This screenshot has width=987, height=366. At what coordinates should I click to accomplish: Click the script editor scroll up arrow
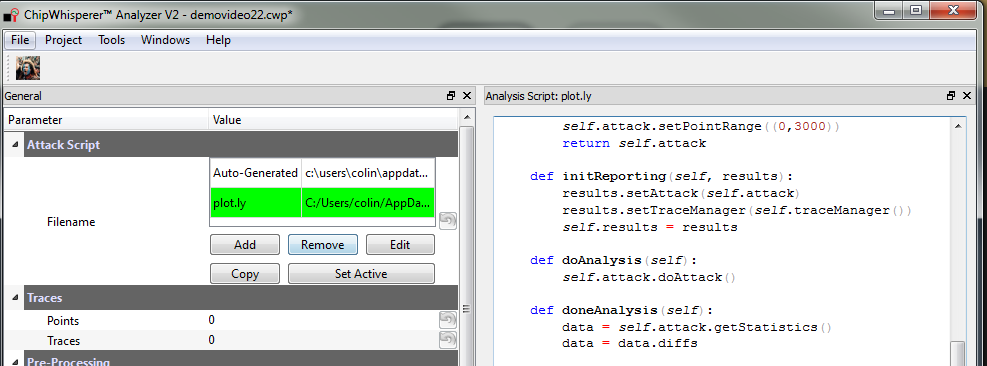(x=957, y=126)
